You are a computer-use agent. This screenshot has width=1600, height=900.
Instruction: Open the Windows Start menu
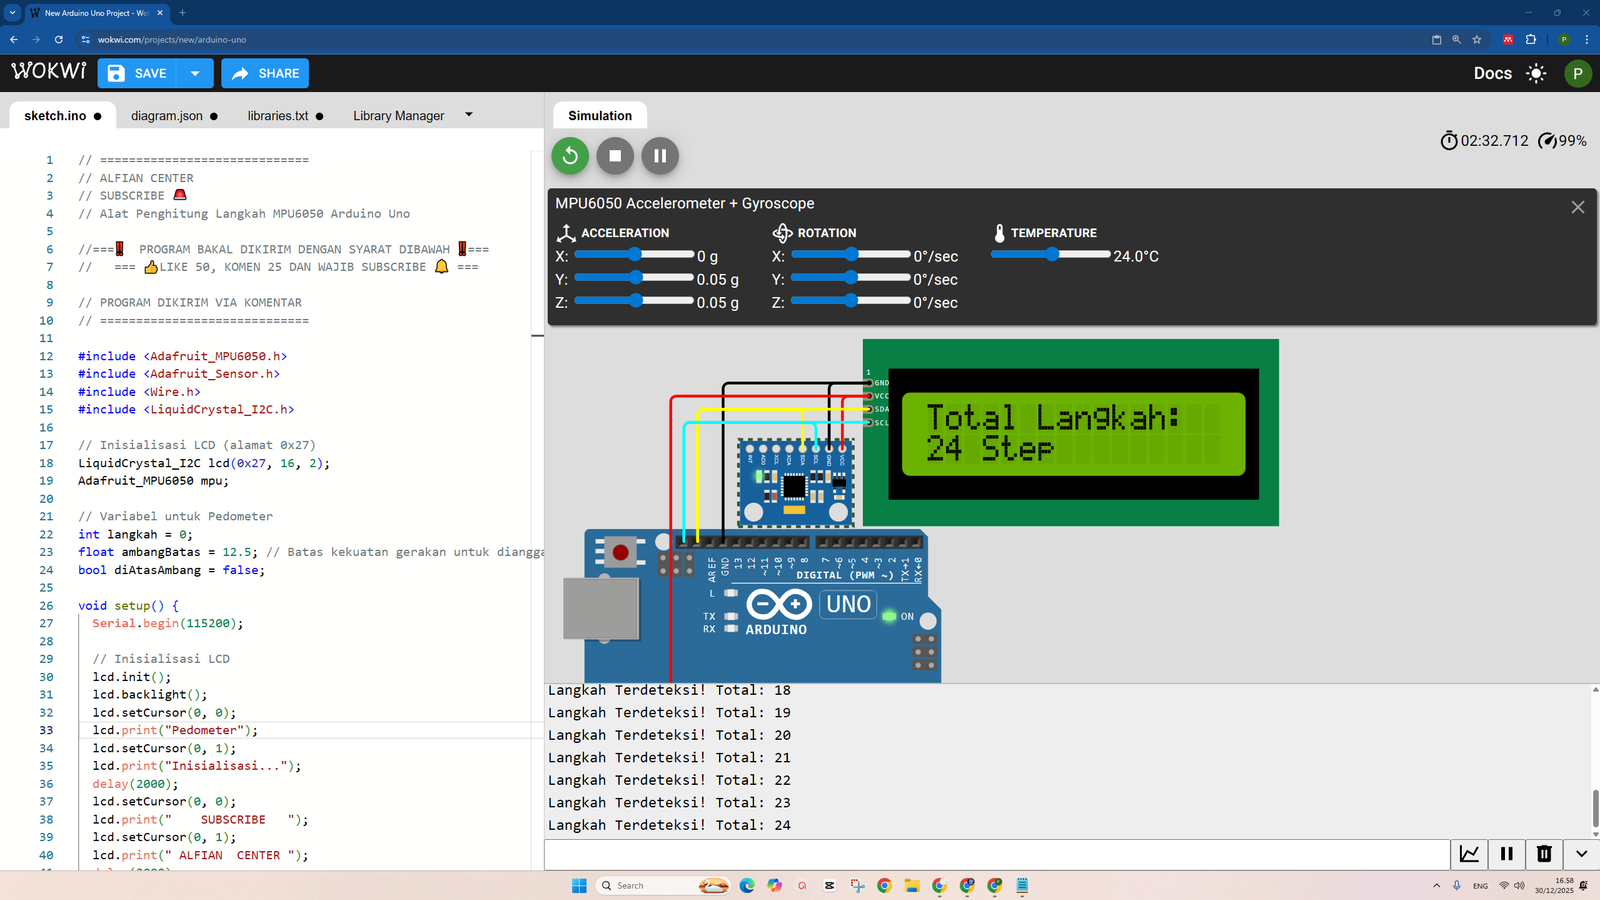click(x=579, y=885)
